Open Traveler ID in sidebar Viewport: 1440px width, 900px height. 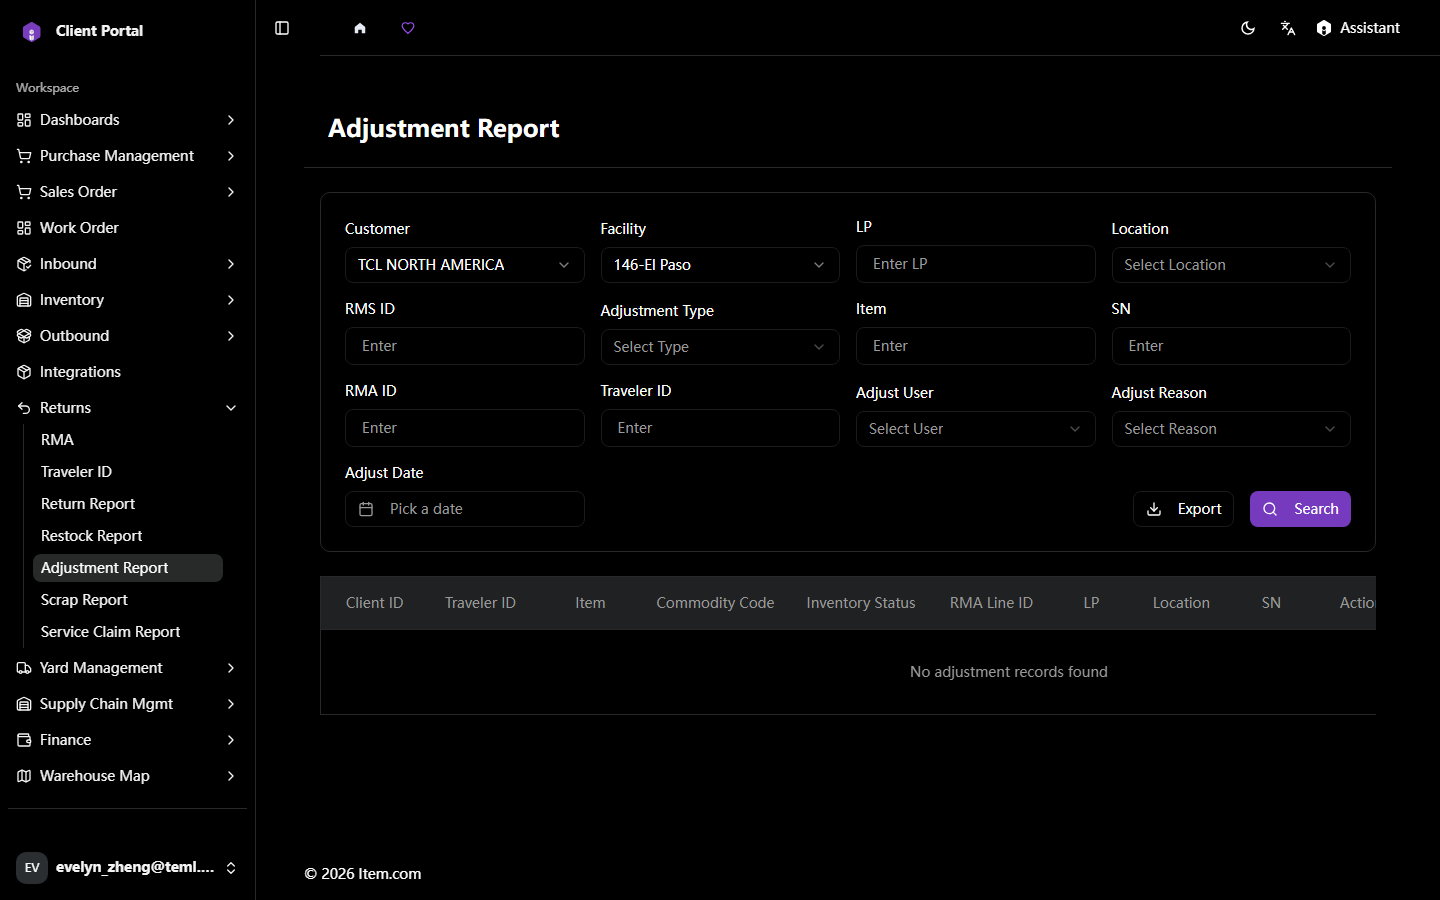128,472
